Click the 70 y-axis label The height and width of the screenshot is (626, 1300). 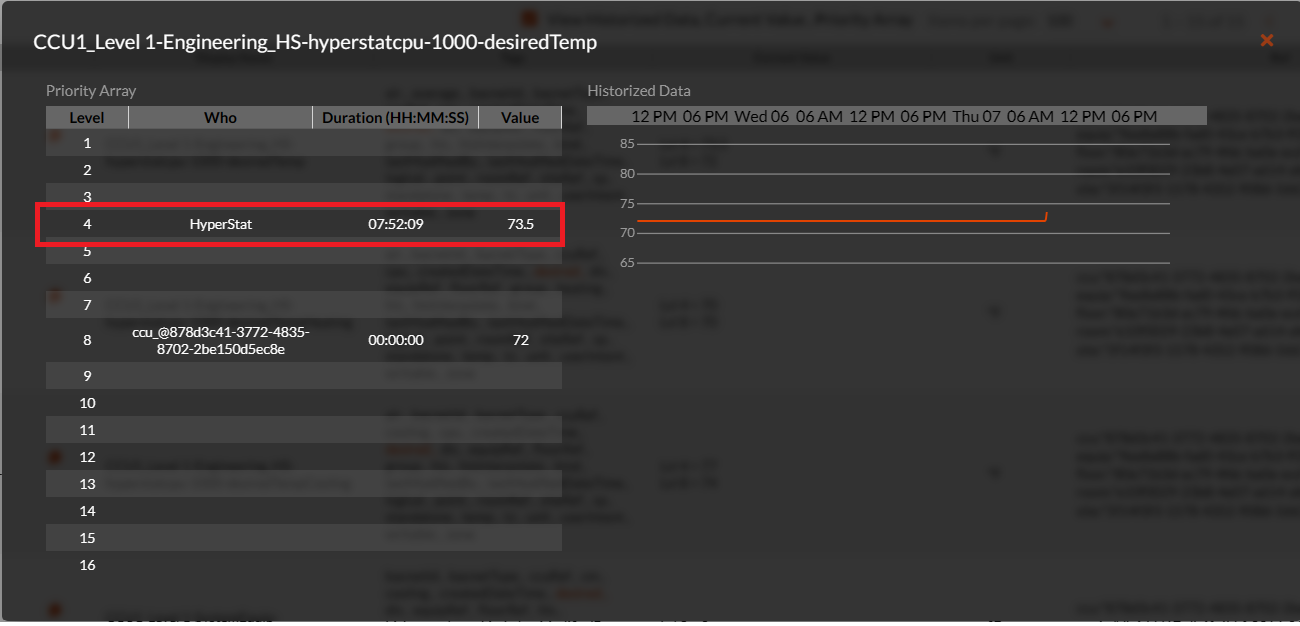(627, 233)
